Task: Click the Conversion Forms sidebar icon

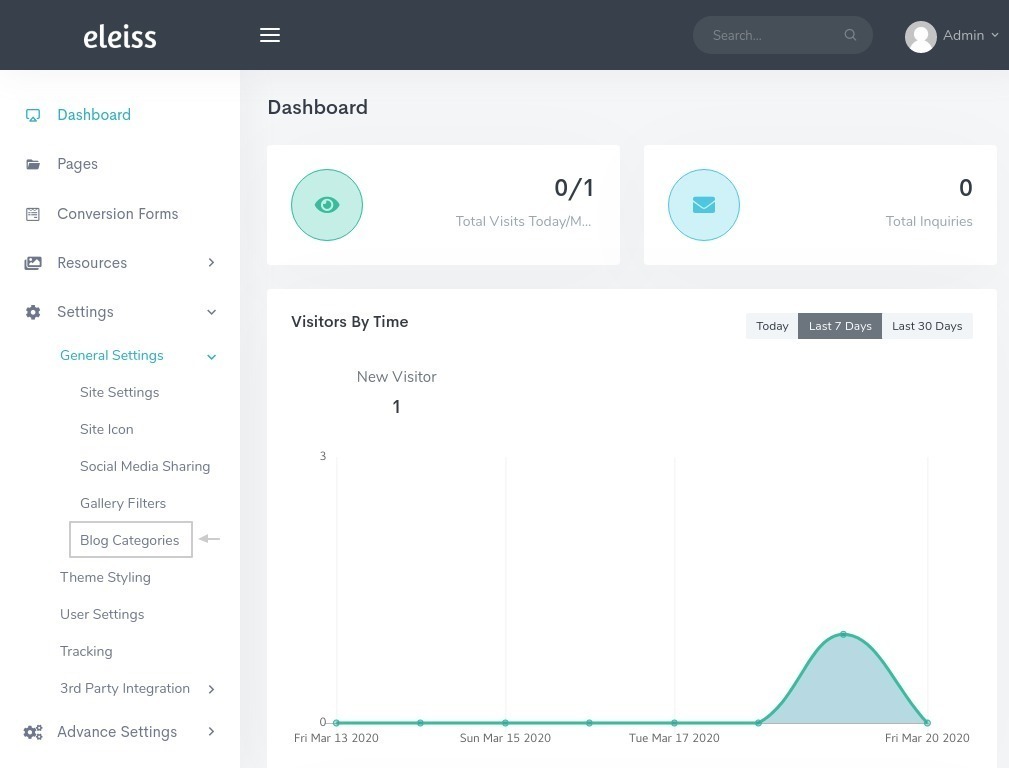Action: [33, 214]
